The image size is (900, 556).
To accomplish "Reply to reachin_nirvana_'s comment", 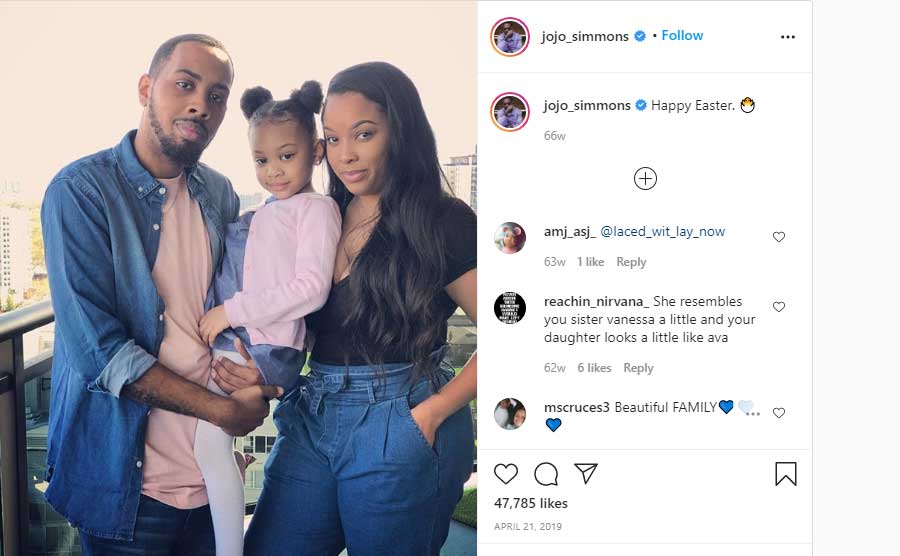I will (x=638, y=368).
